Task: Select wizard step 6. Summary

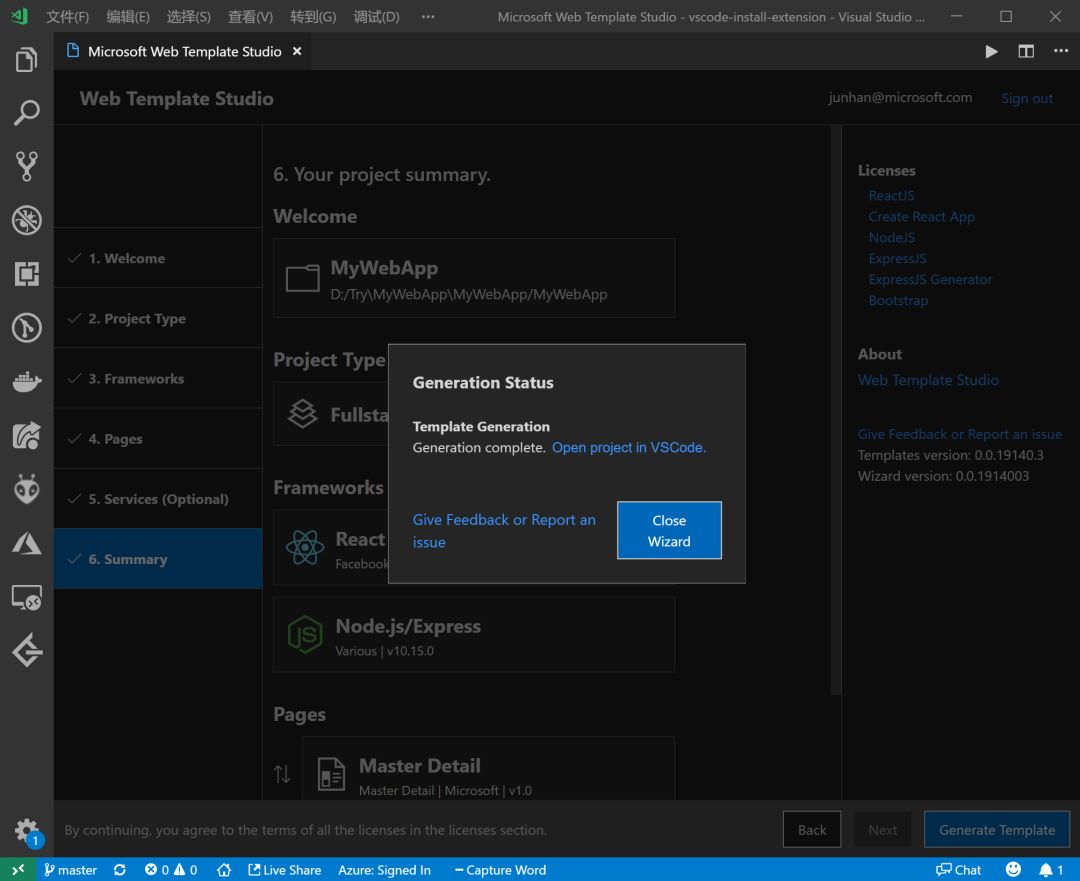Action: 158,559
